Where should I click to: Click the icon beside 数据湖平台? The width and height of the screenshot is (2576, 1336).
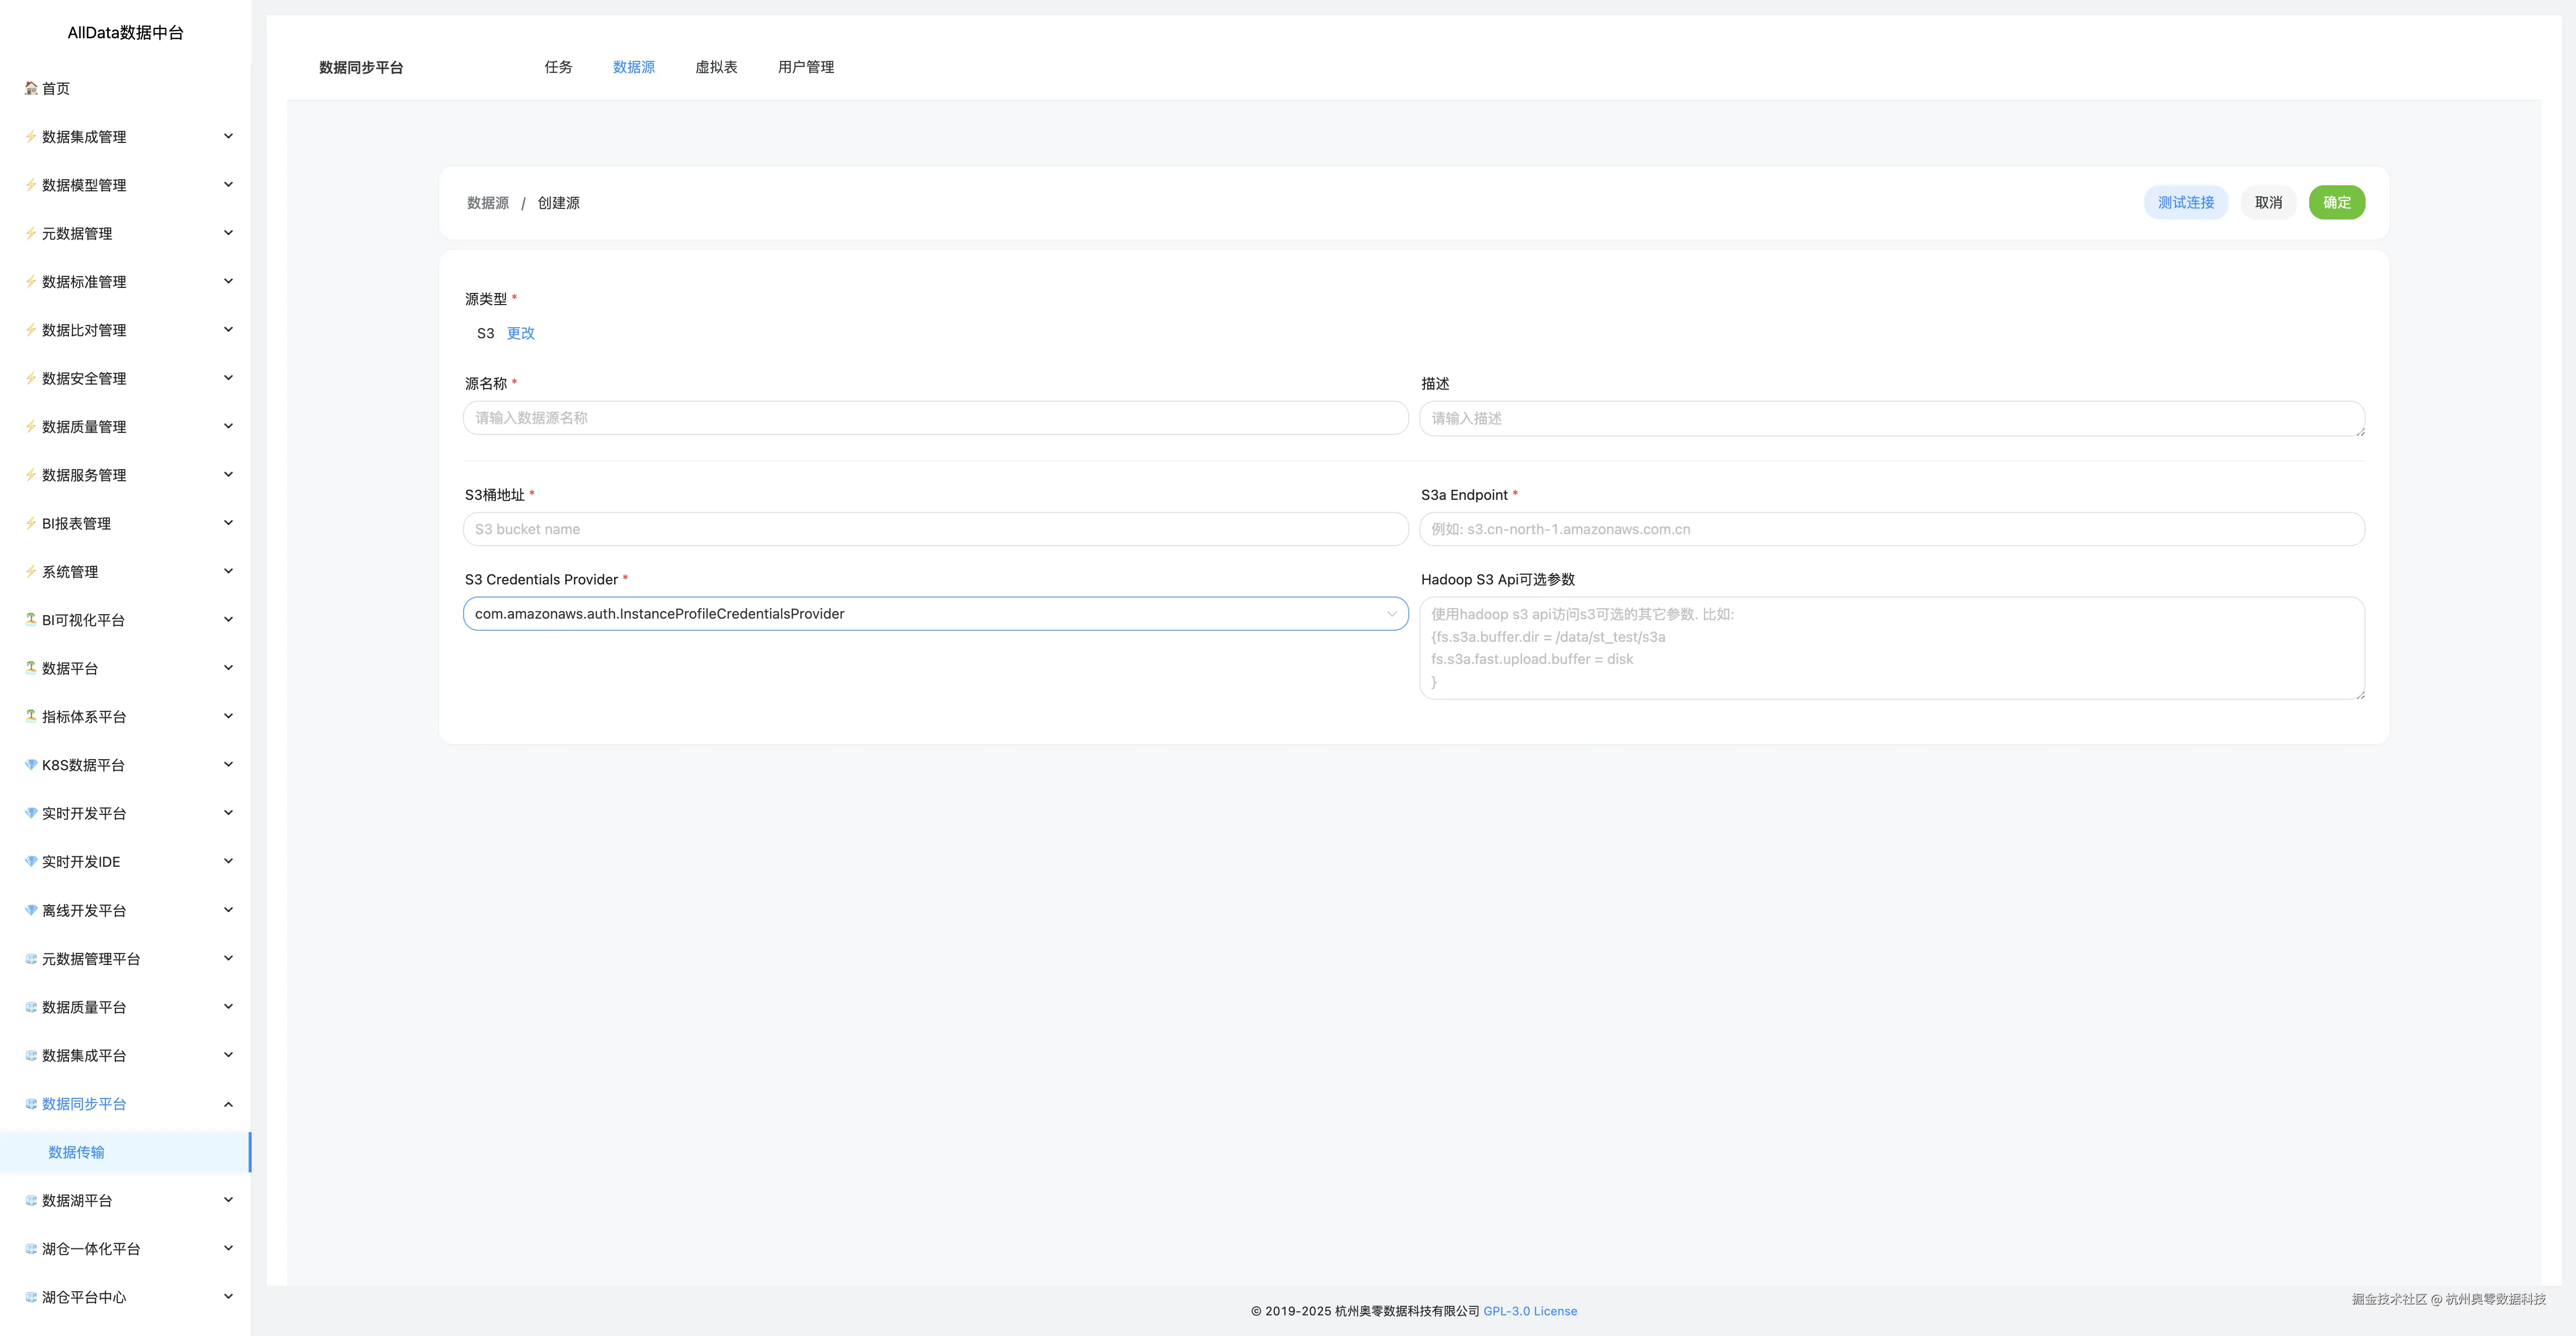tap(31, 1200)
